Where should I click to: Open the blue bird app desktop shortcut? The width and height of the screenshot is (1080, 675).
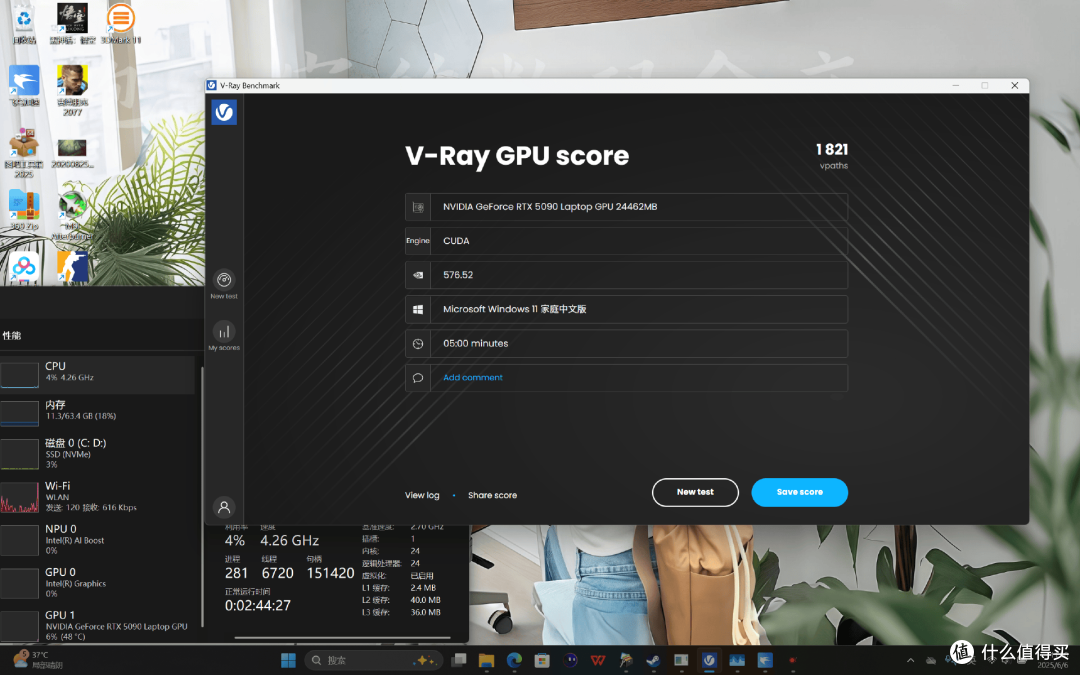click(x=24, y=86)
